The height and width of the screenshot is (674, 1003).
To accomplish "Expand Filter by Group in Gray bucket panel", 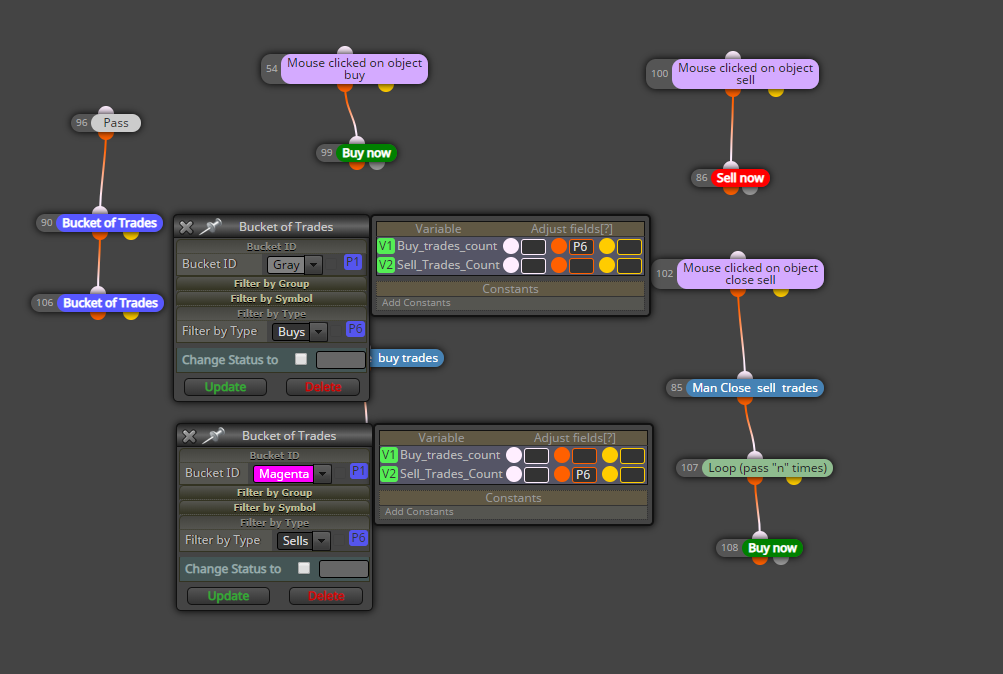I will (271, 283).
